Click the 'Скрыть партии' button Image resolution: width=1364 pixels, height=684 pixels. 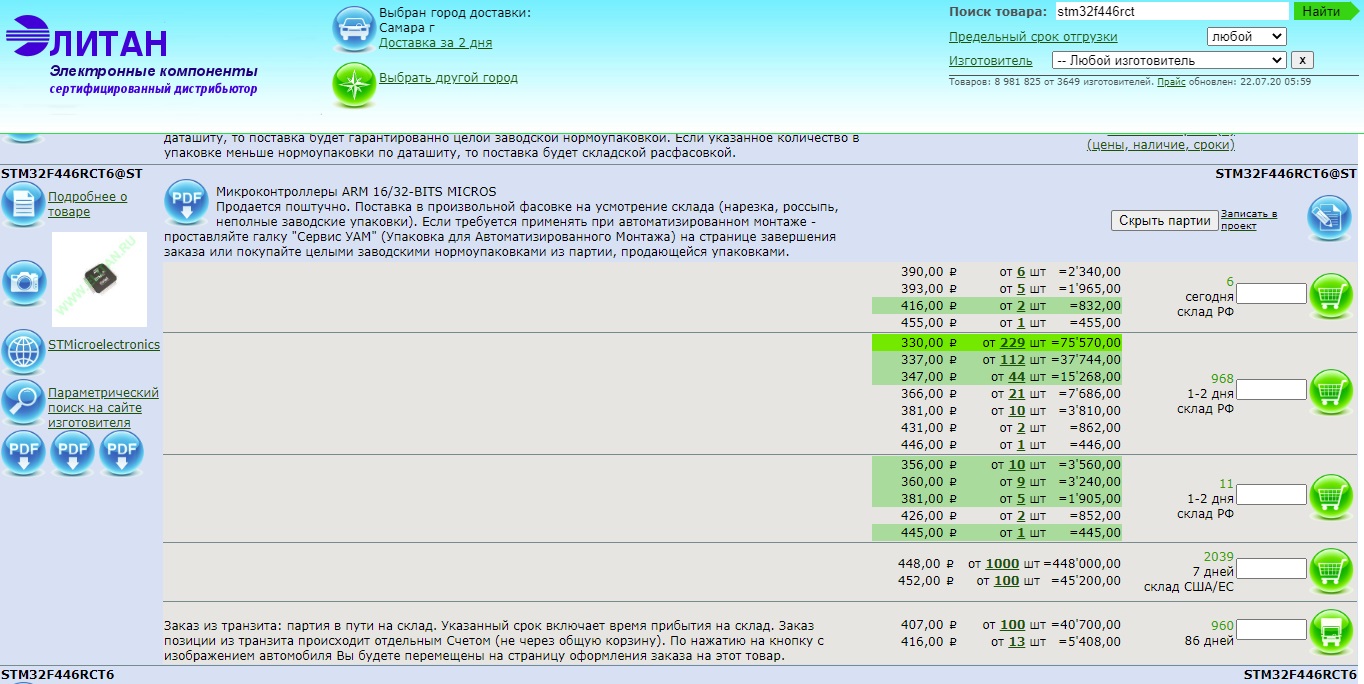[1165, 220]
